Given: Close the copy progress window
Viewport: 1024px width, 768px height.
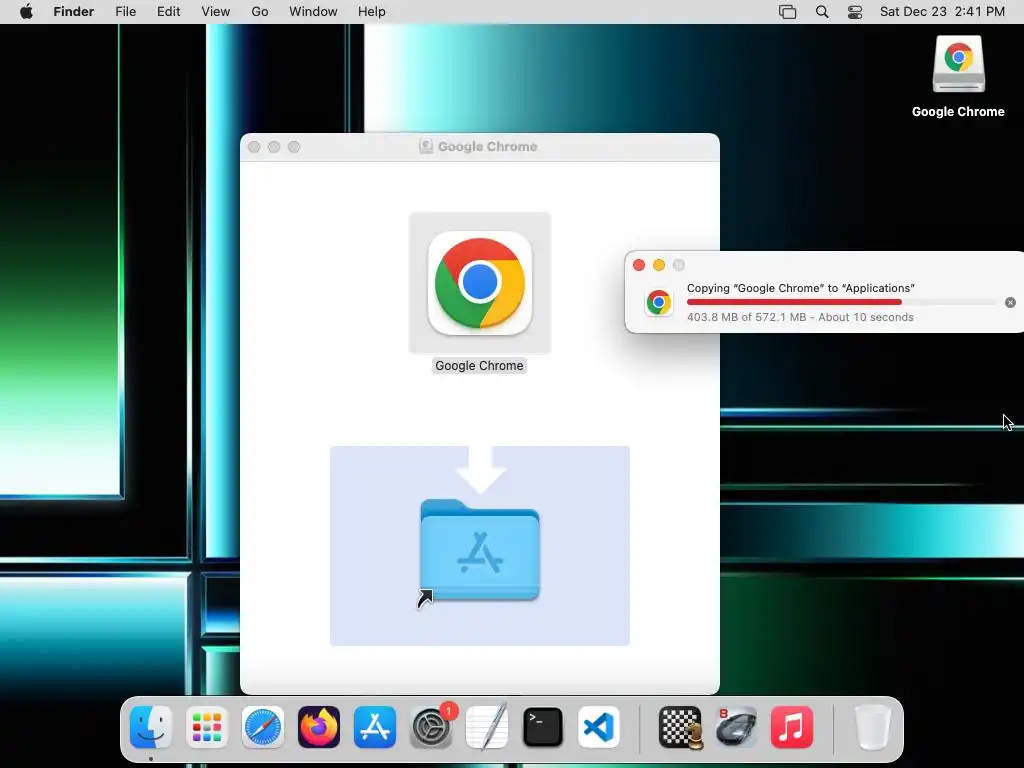Looking at the screenshot, I should (639, 264).
